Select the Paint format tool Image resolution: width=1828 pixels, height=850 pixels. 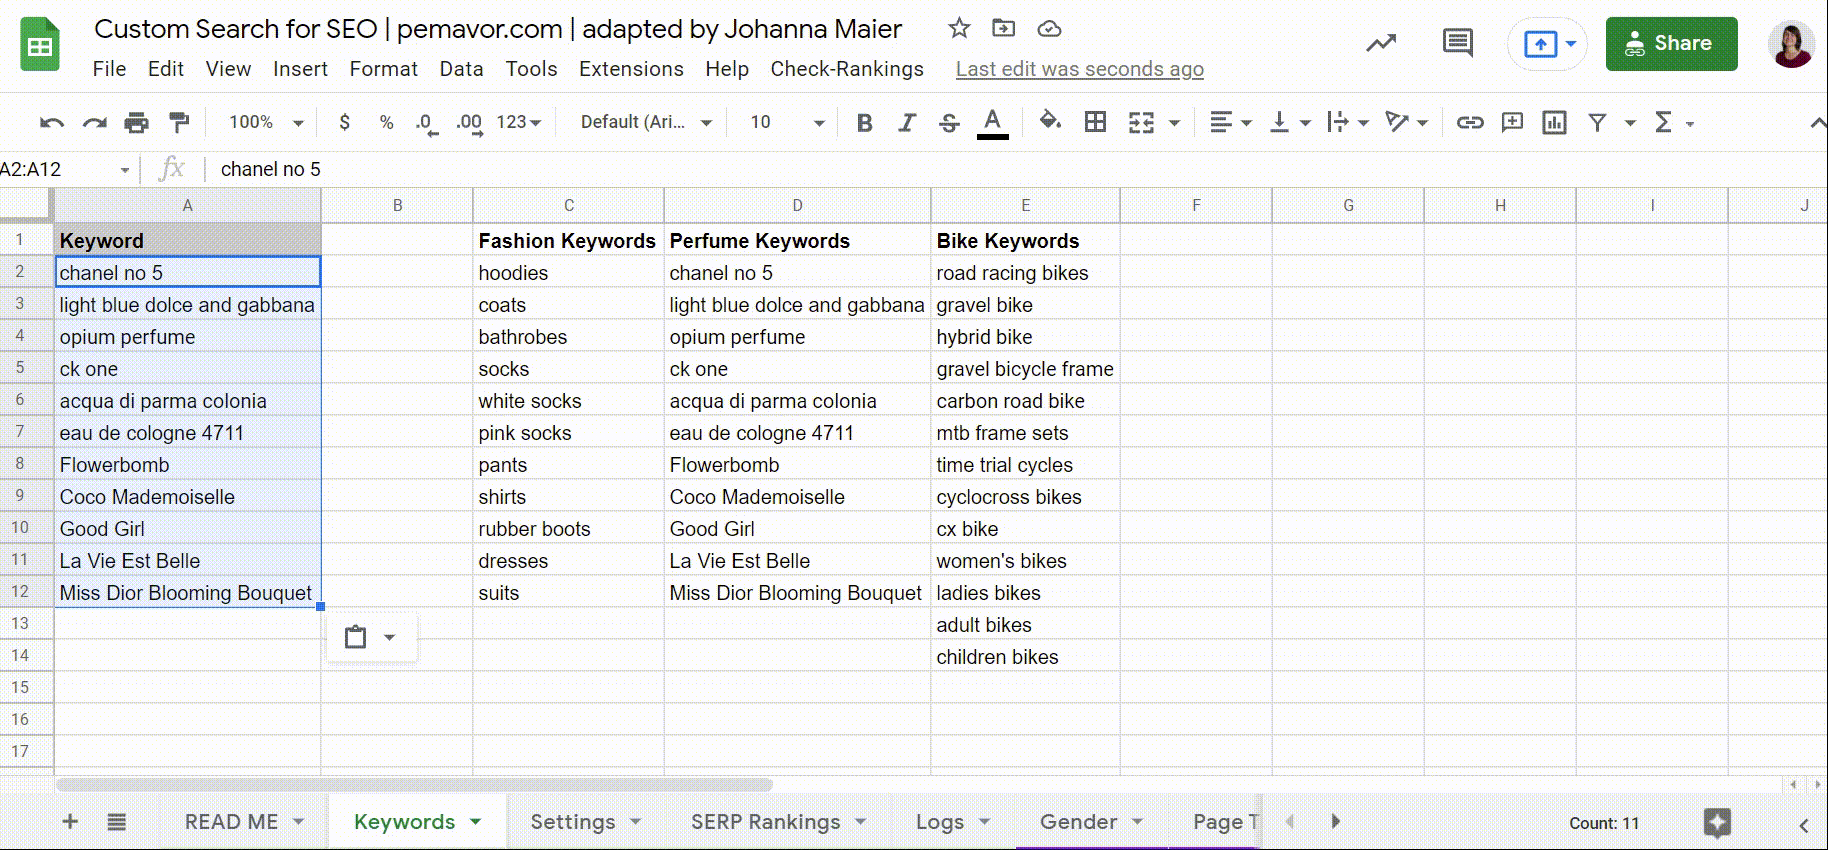pos(179,122)
